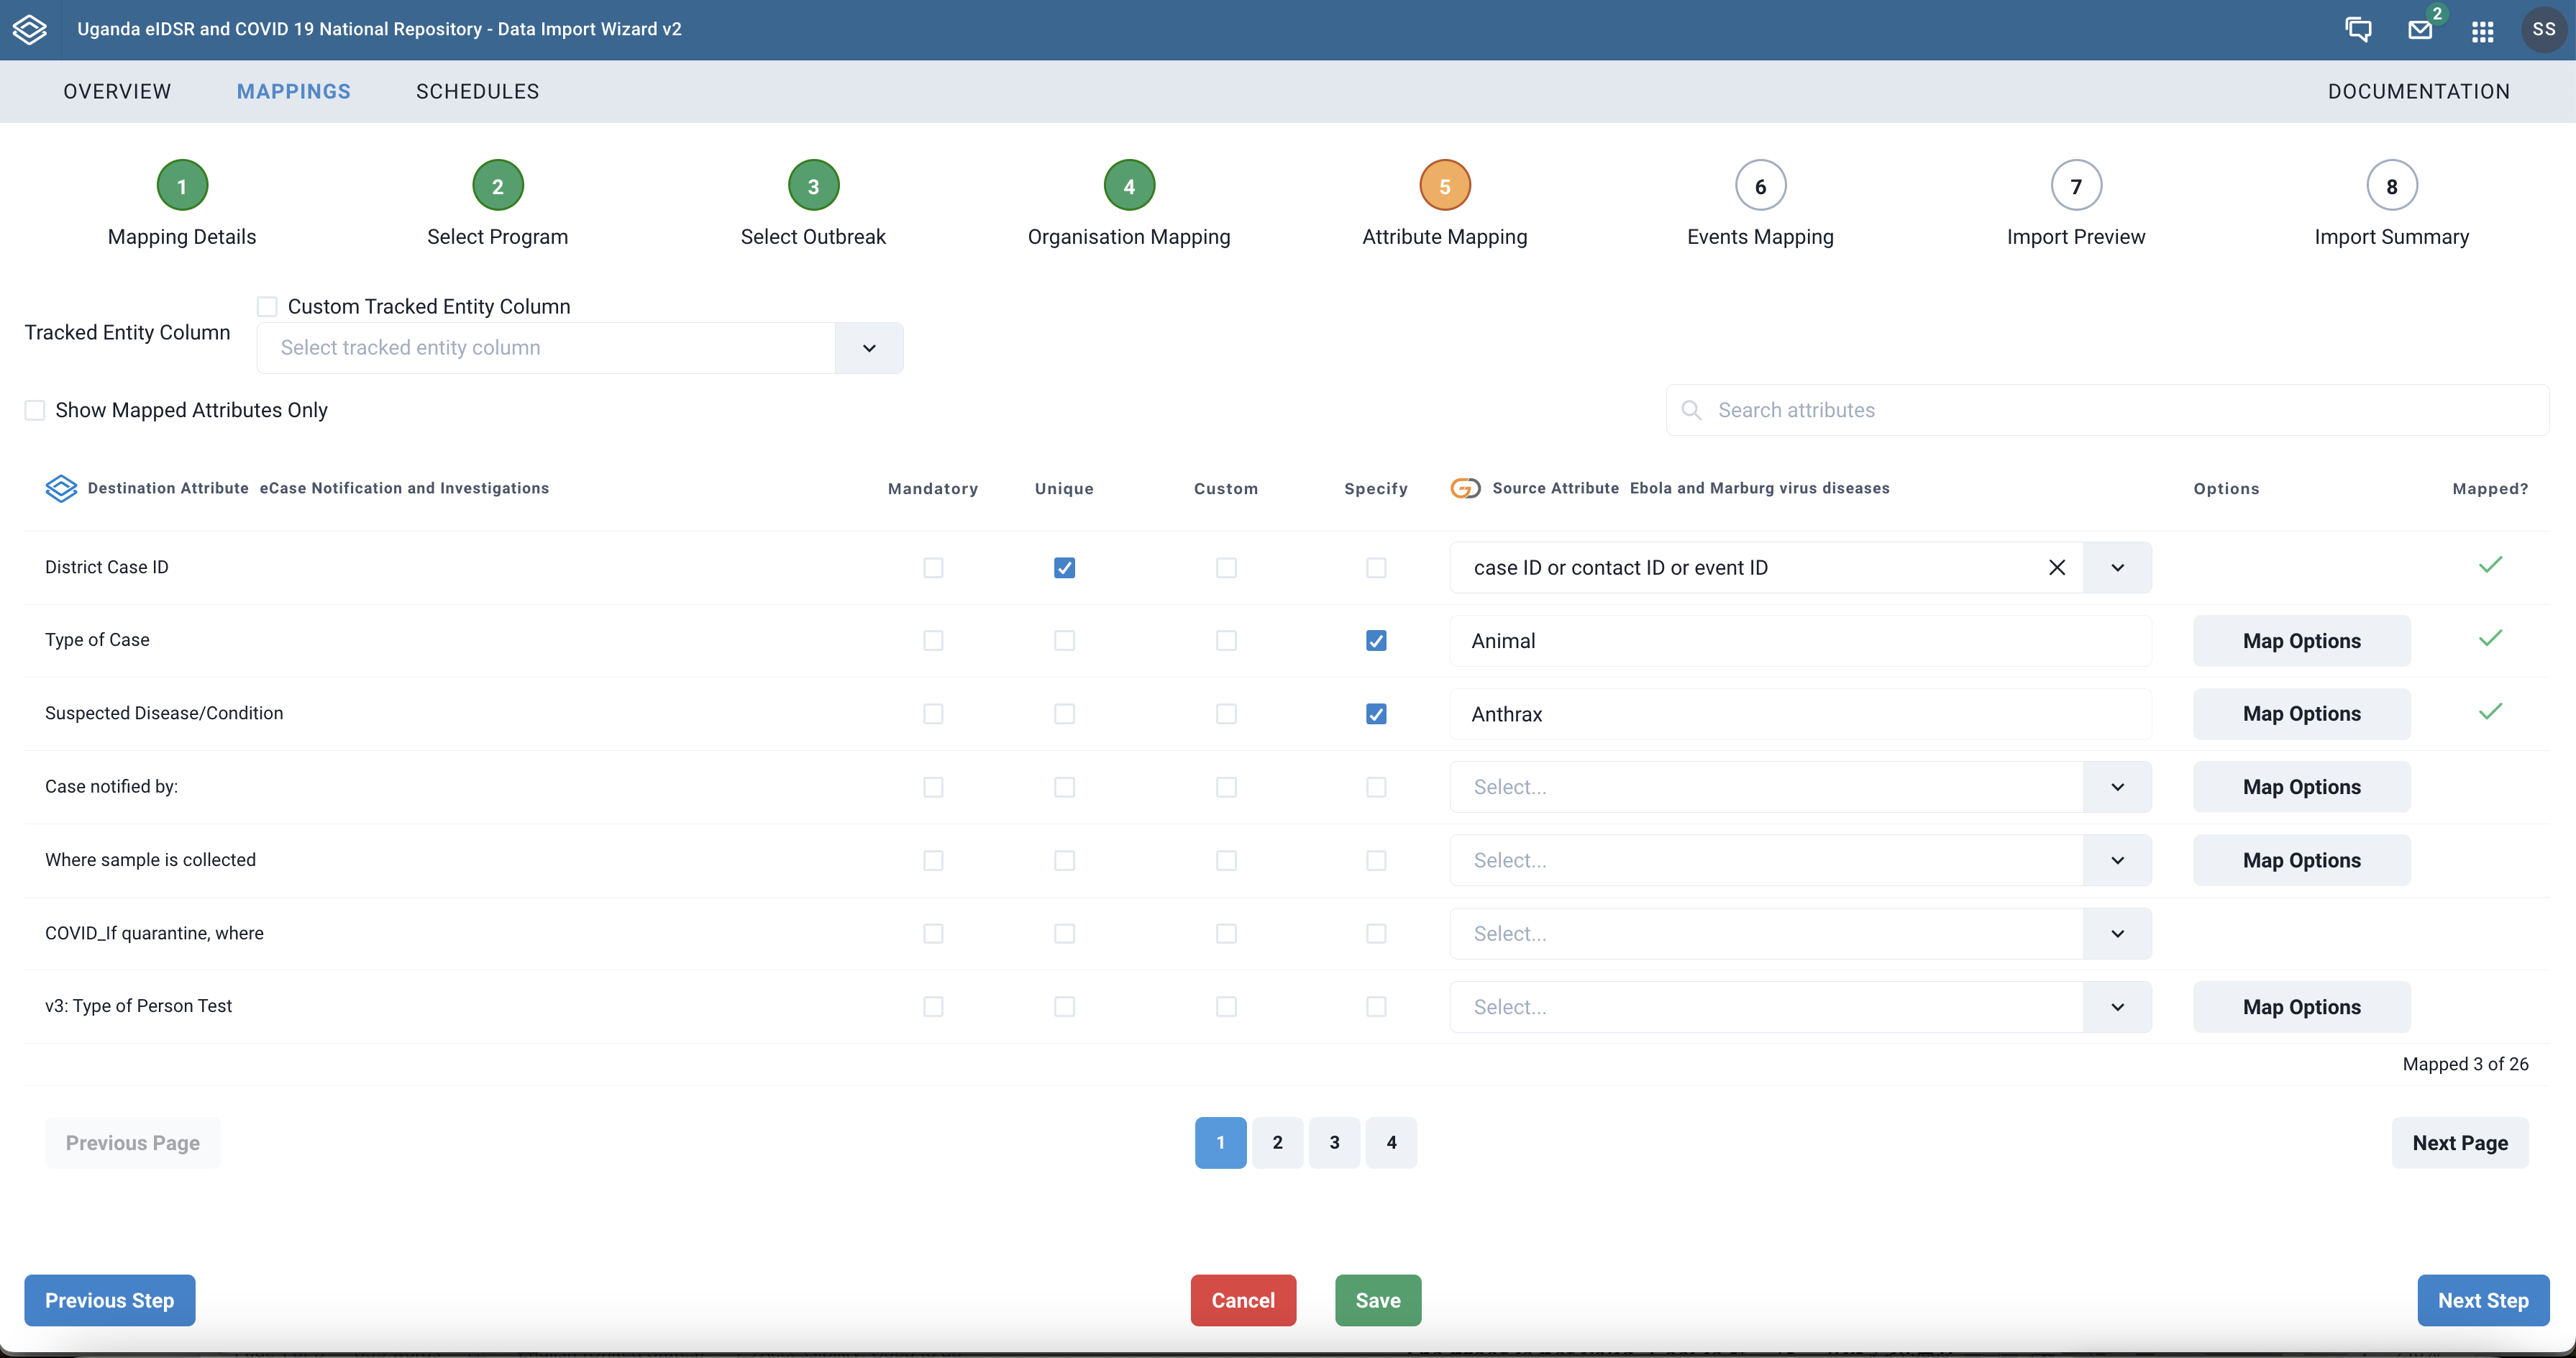The height and width of the screenshot is (1358, 2576).
Task: Click step 4 Organisation Mapping circle
Action: point(1129,186)
